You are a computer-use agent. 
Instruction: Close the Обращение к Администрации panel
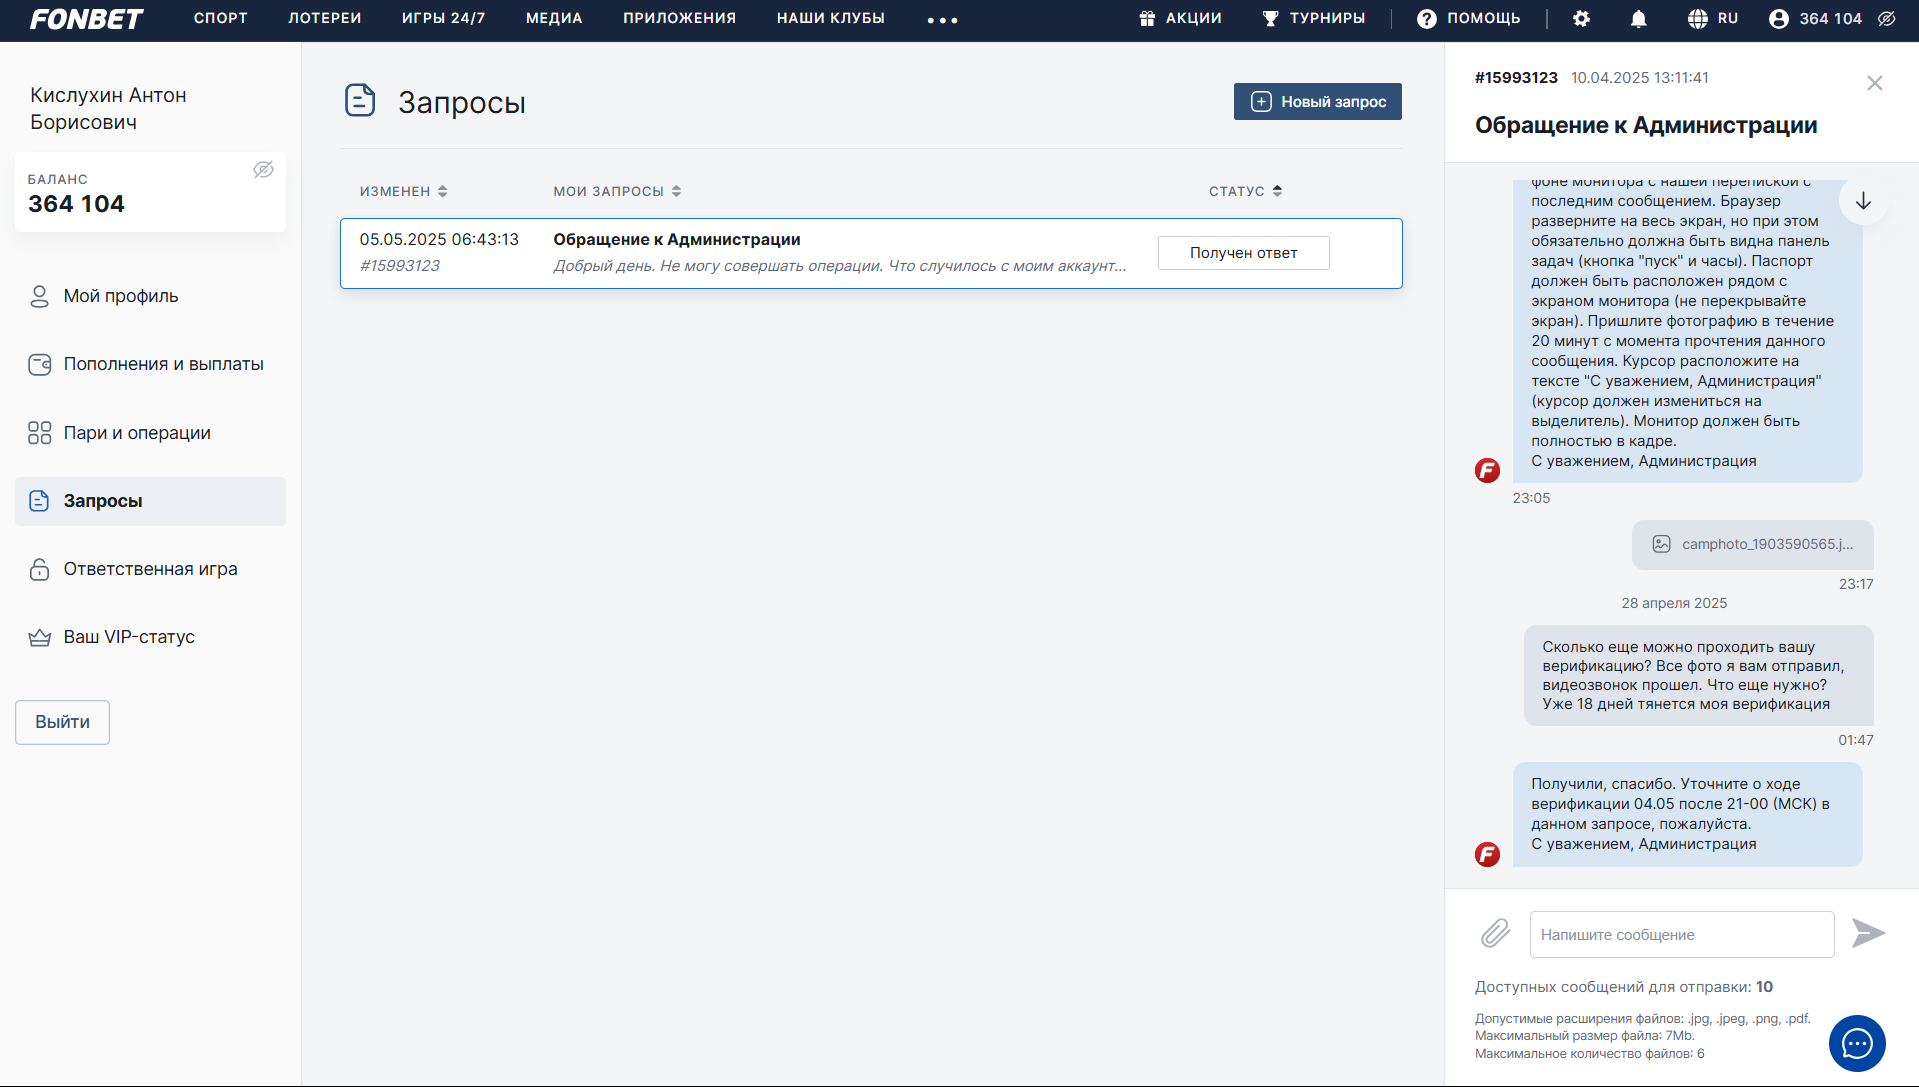click(1874, 83)
